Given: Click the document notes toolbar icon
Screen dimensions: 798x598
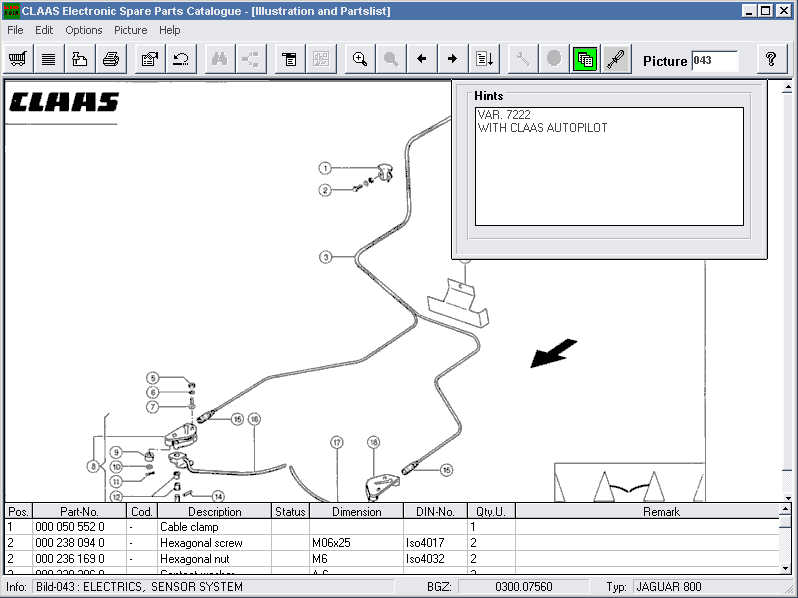Looking at the screenshot, I should [x=290, y=59].
